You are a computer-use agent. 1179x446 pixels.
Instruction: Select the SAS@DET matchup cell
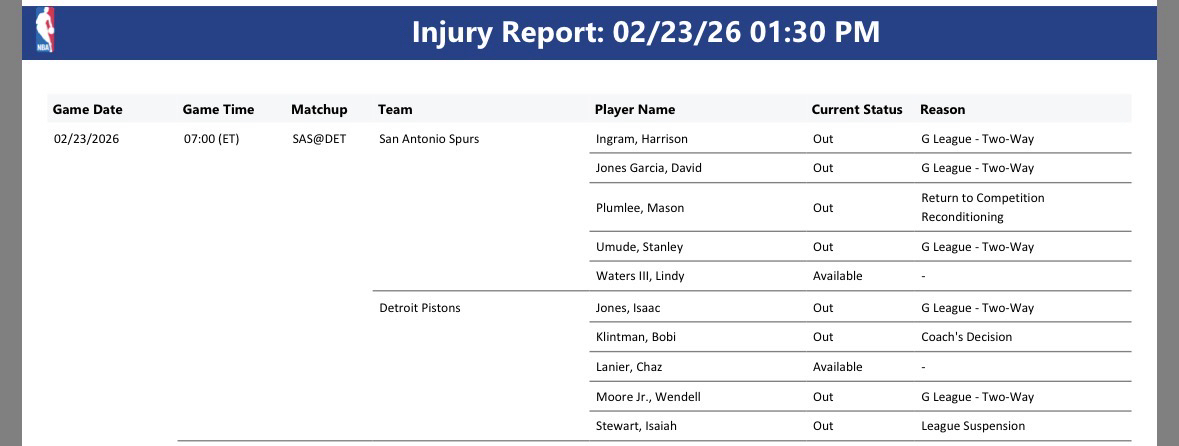click(319, 139)
